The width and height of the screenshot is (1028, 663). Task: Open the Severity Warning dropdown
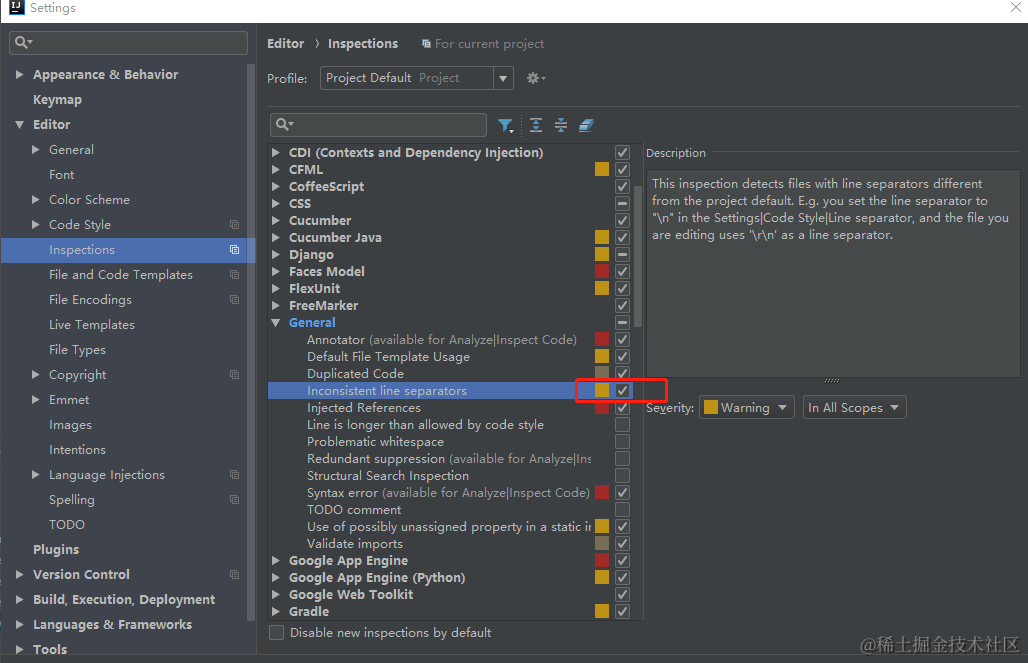[x=746, y=407]
